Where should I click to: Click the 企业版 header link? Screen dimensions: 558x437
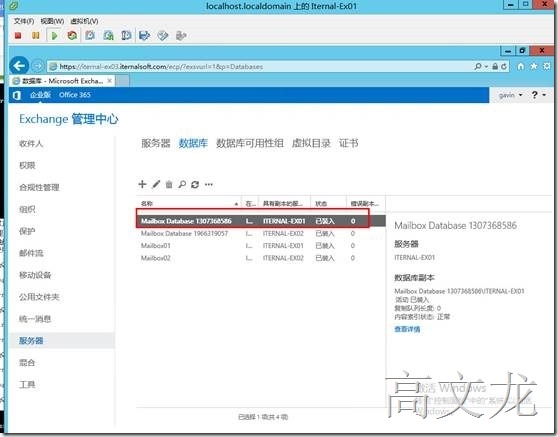click(x=40, y=95)
